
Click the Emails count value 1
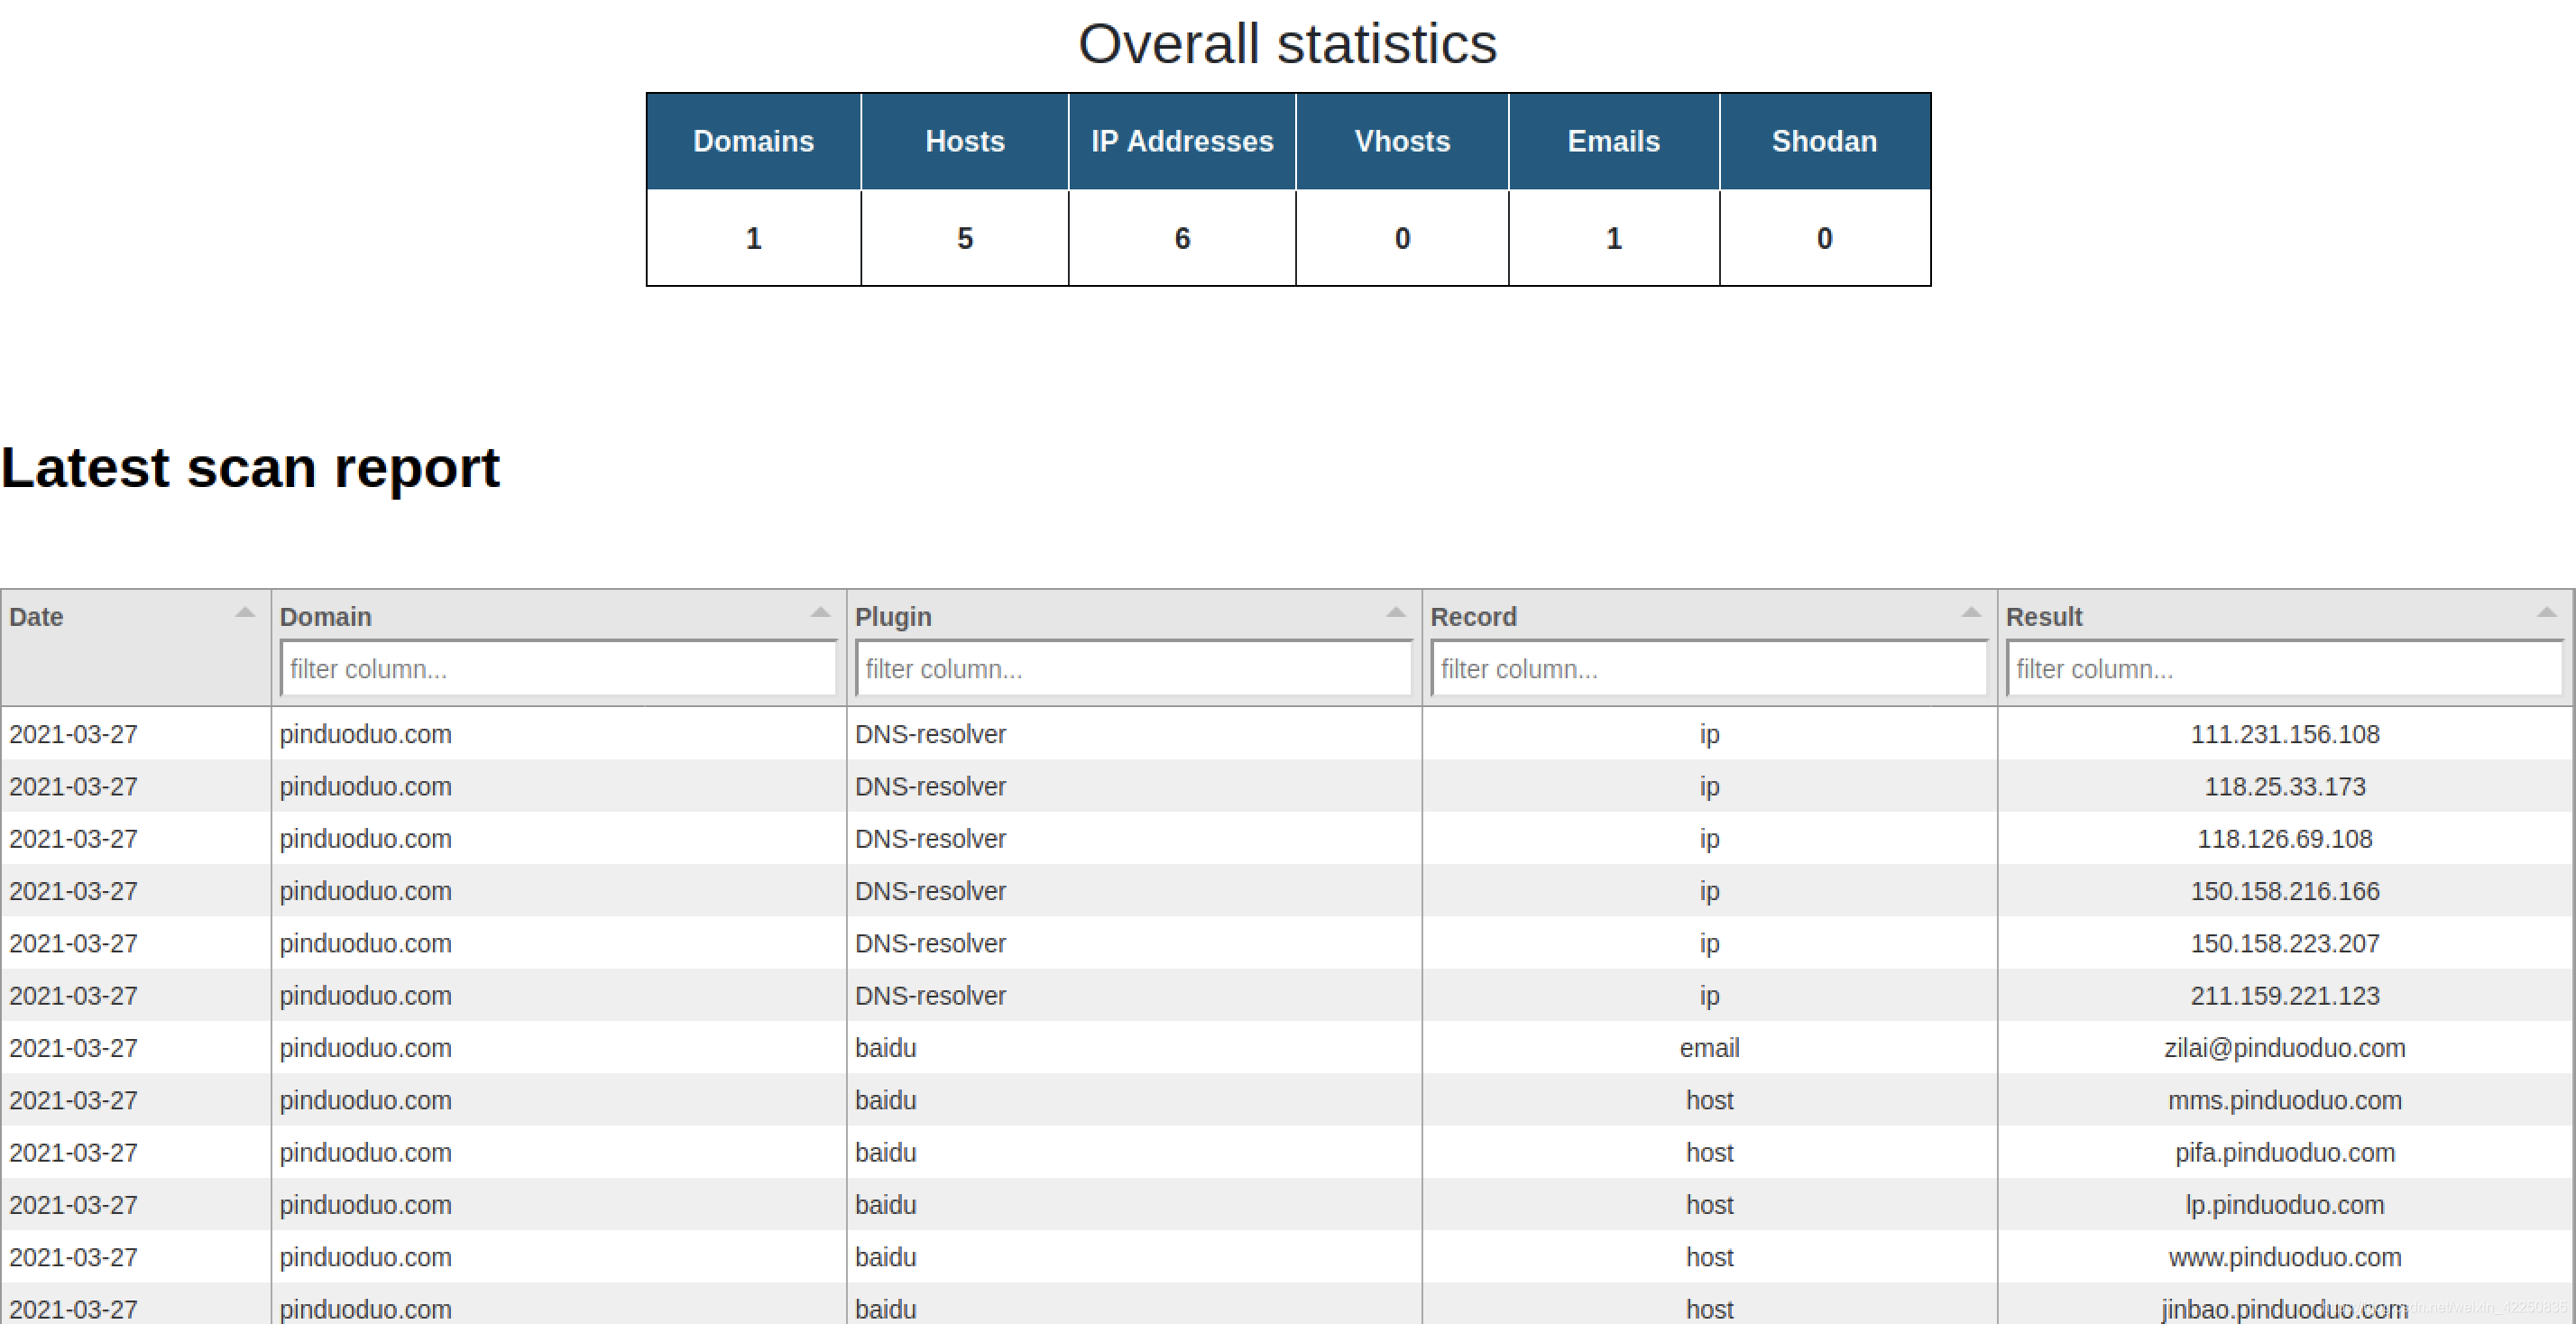pyautogui.click(x=1614, y=238)
